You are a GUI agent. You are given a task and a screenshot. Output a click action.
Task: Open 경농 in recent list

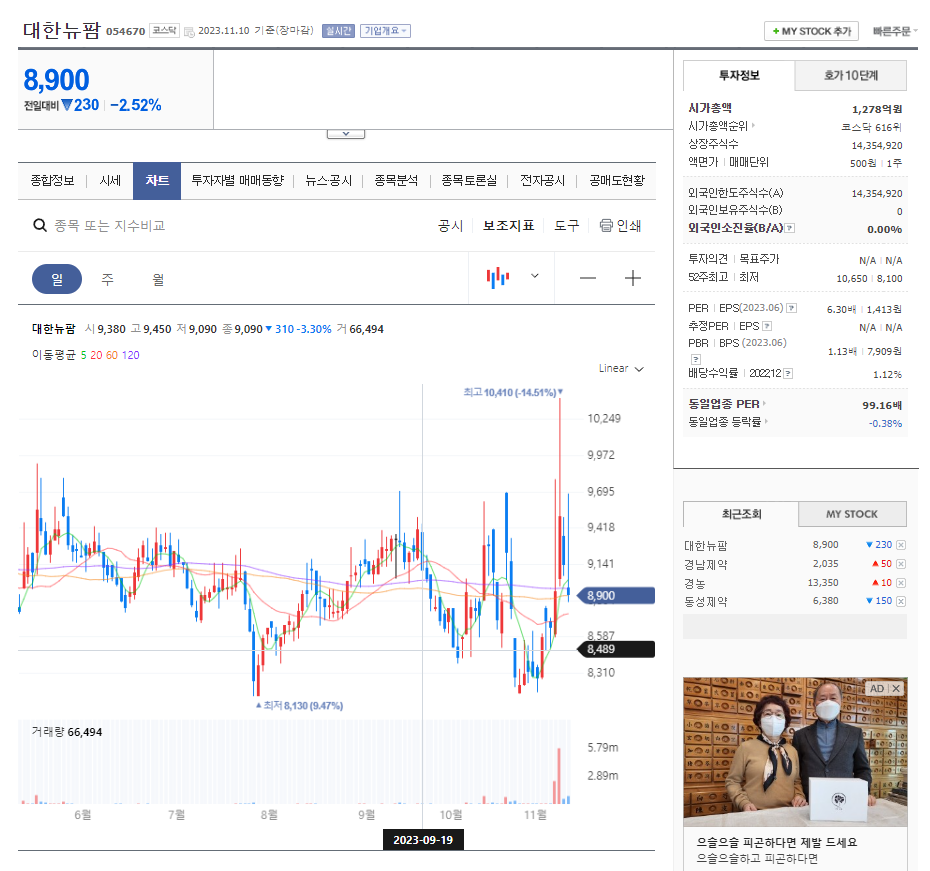[695, 583]
